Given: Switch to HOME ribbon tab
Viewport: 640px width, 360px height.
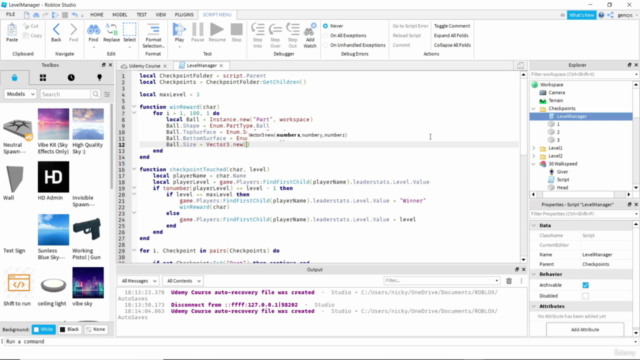Looking at the screenshot, I should click(97, 15).
